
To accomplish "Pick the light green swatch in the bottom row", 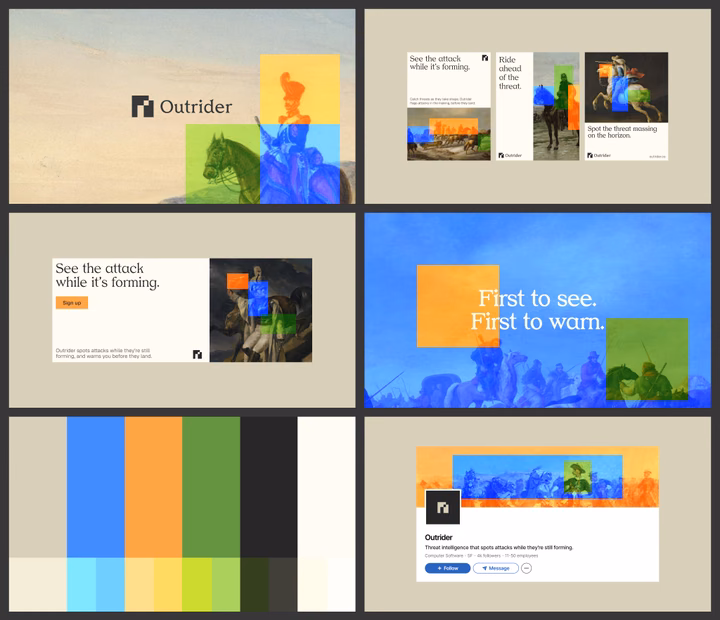I will 226,584.
